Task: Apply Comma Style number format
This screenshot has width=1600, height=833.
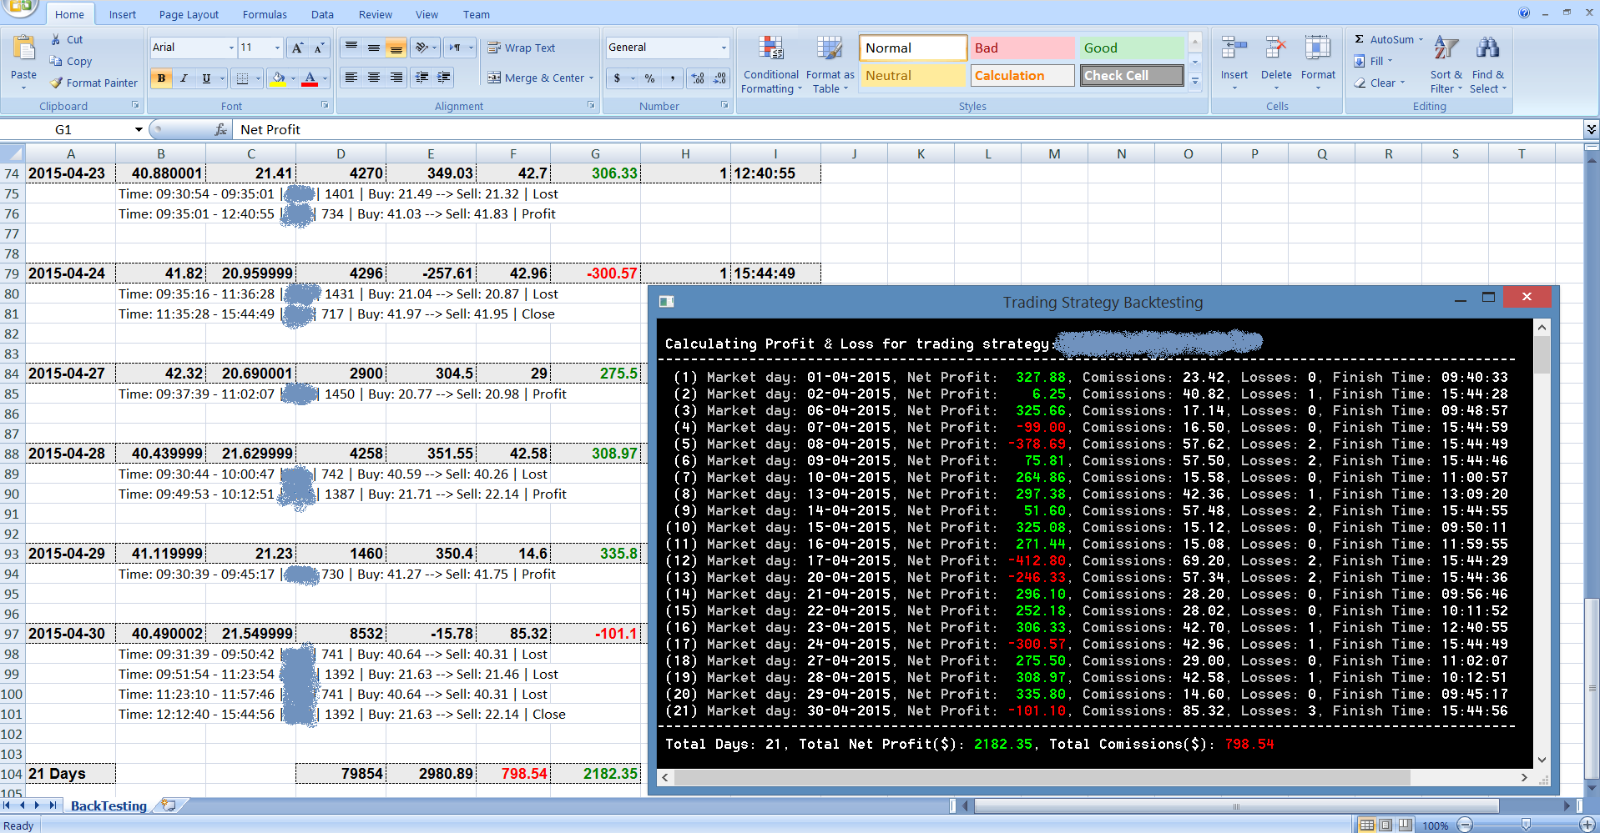Action: pyautogui.click(x=673, y=78)
